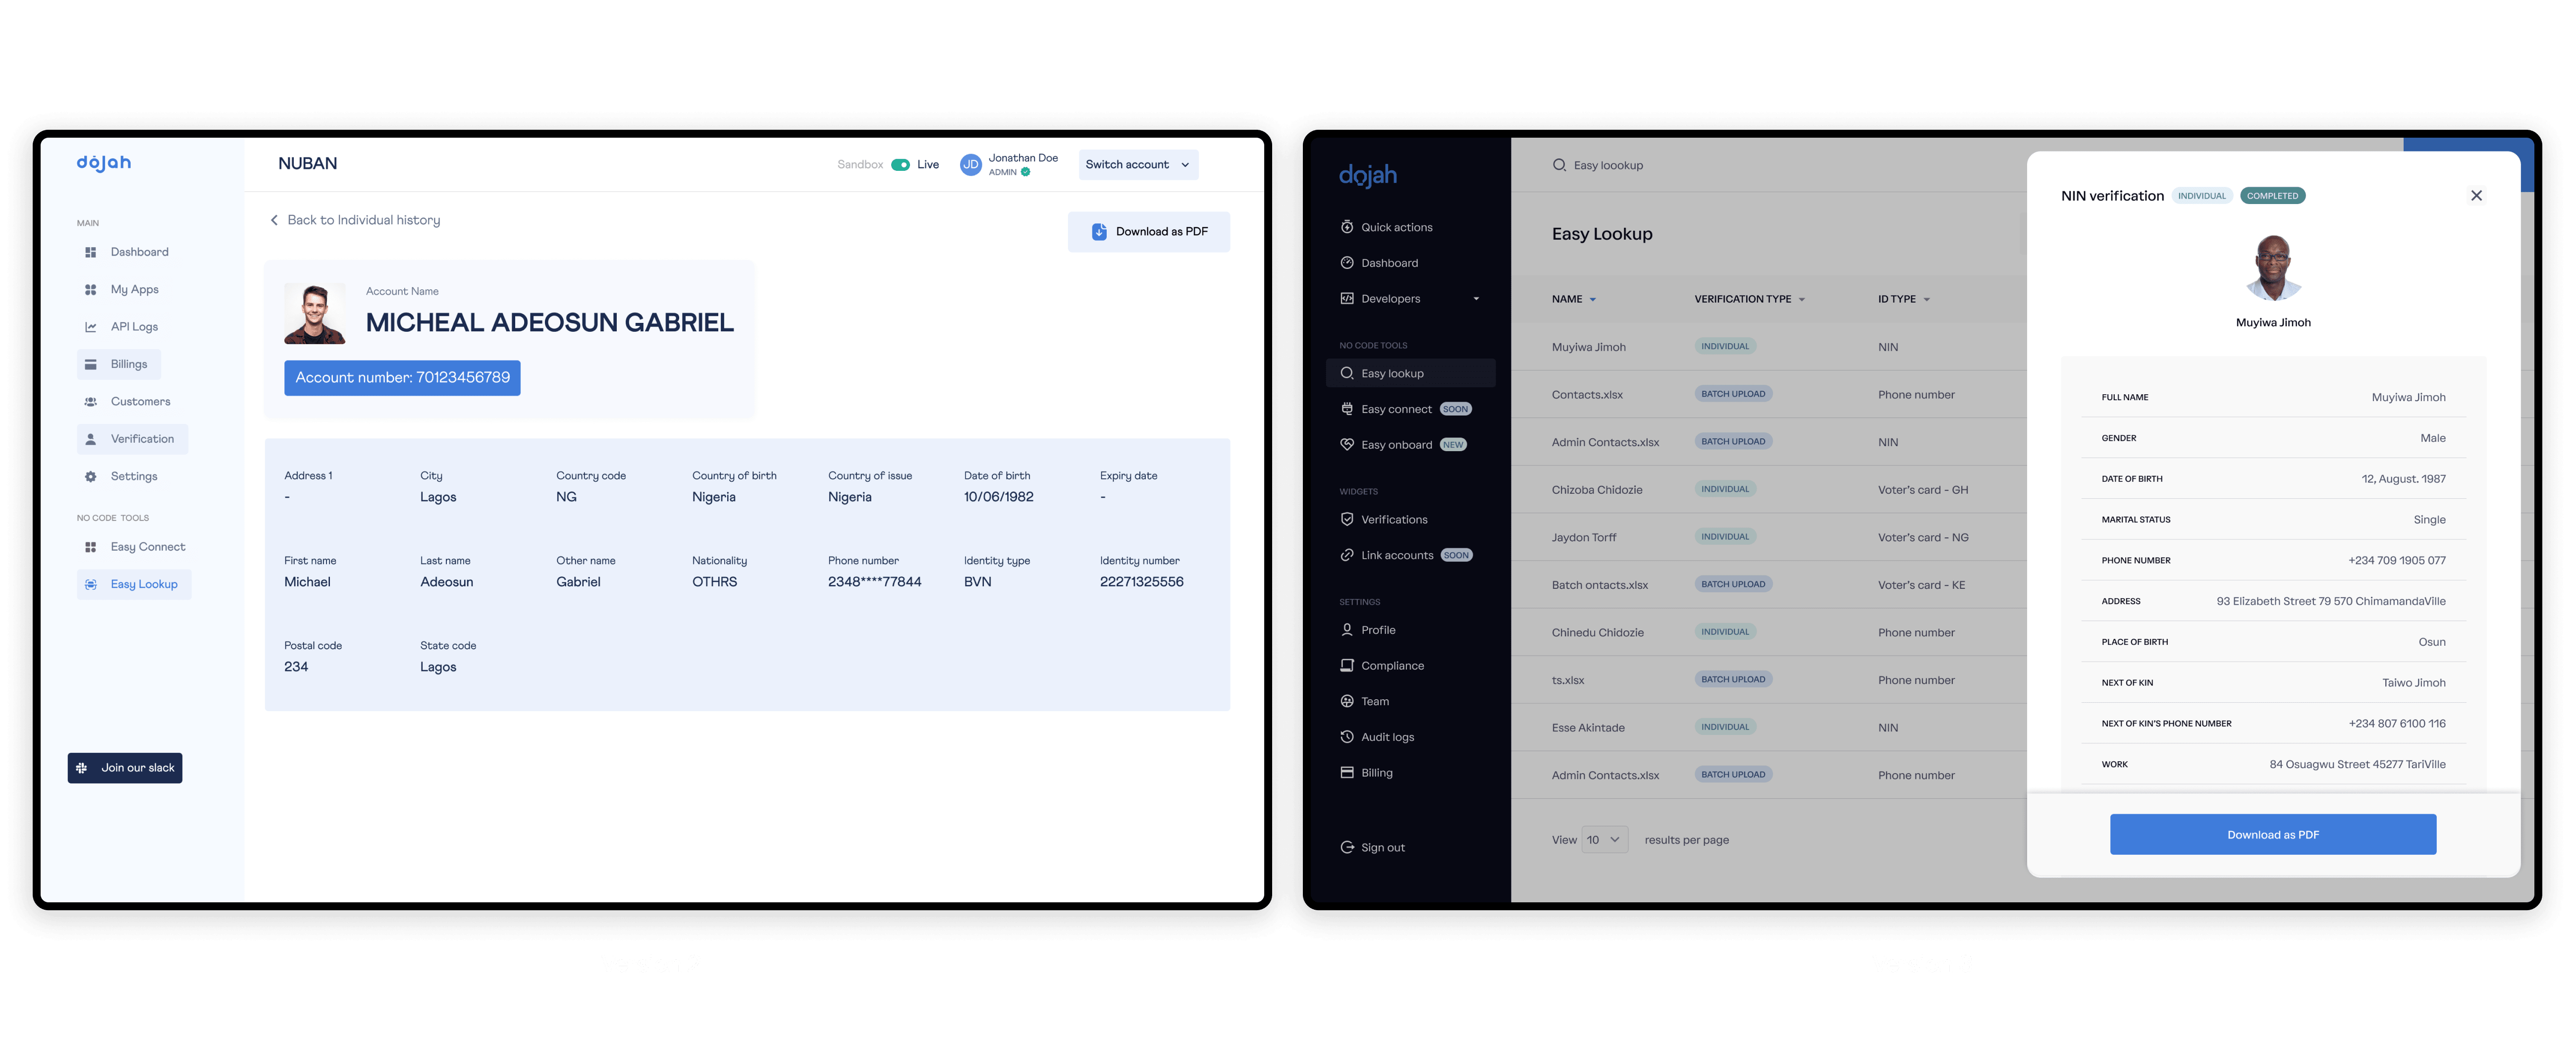
Task: Click Identity number 22271325556 value
Action: pyautogui.click(x=1141, y=582)
